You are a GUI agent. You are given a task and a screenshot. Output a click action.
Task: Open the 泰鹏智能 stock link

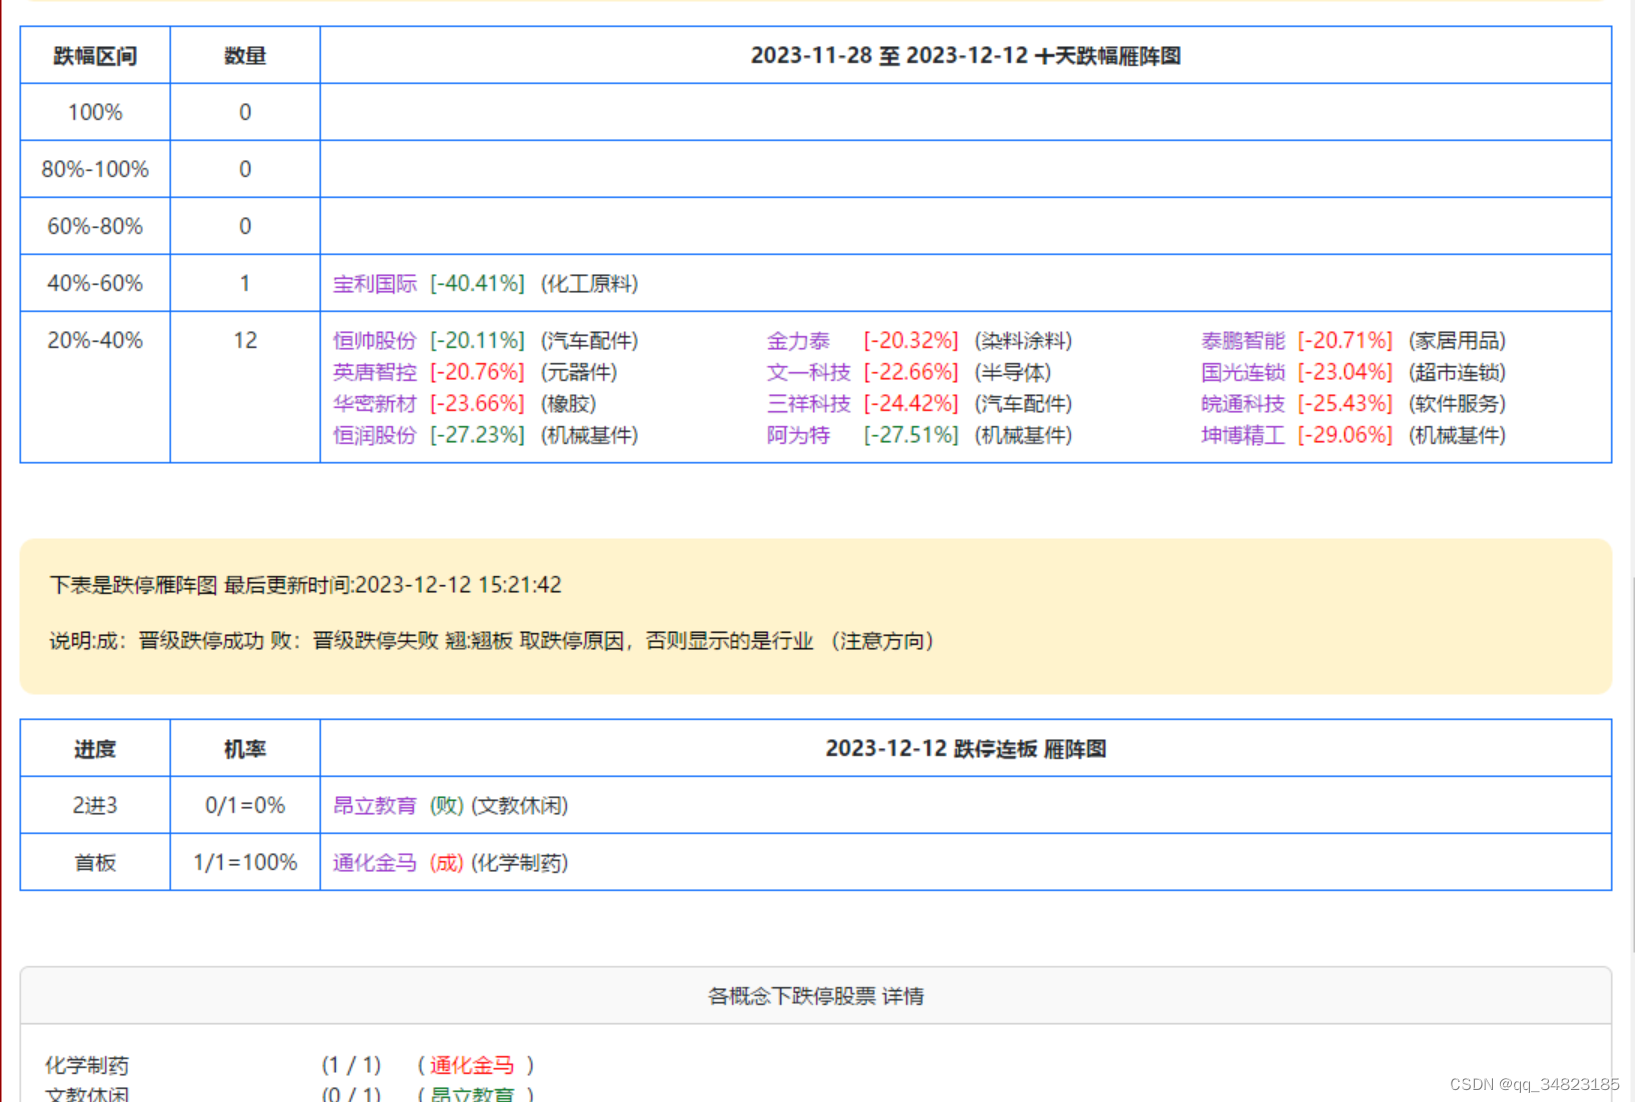[1243, 341]
